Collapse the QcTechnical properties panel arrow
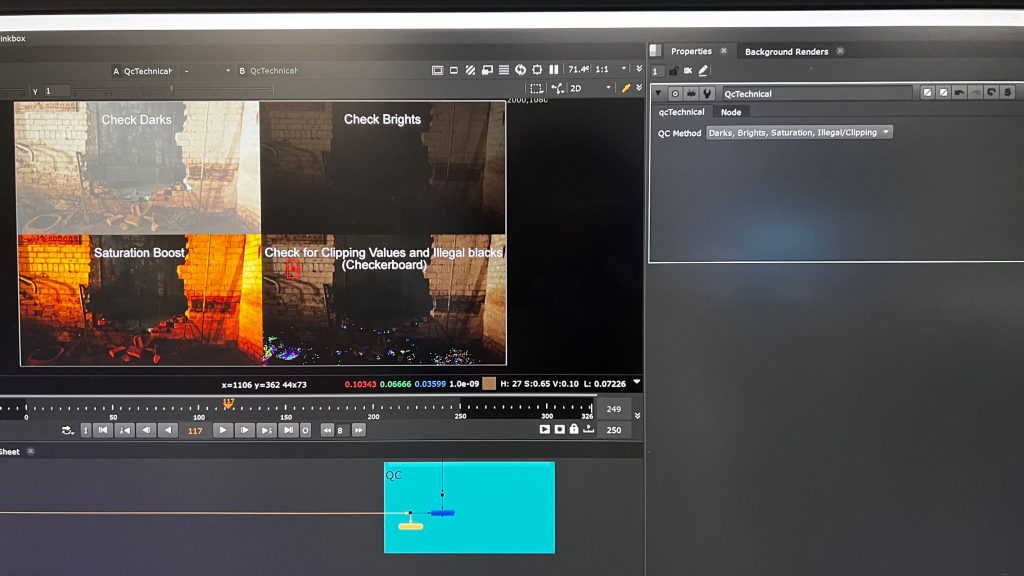The height and width of the screenshot is (576, 1024). point(659,93)
